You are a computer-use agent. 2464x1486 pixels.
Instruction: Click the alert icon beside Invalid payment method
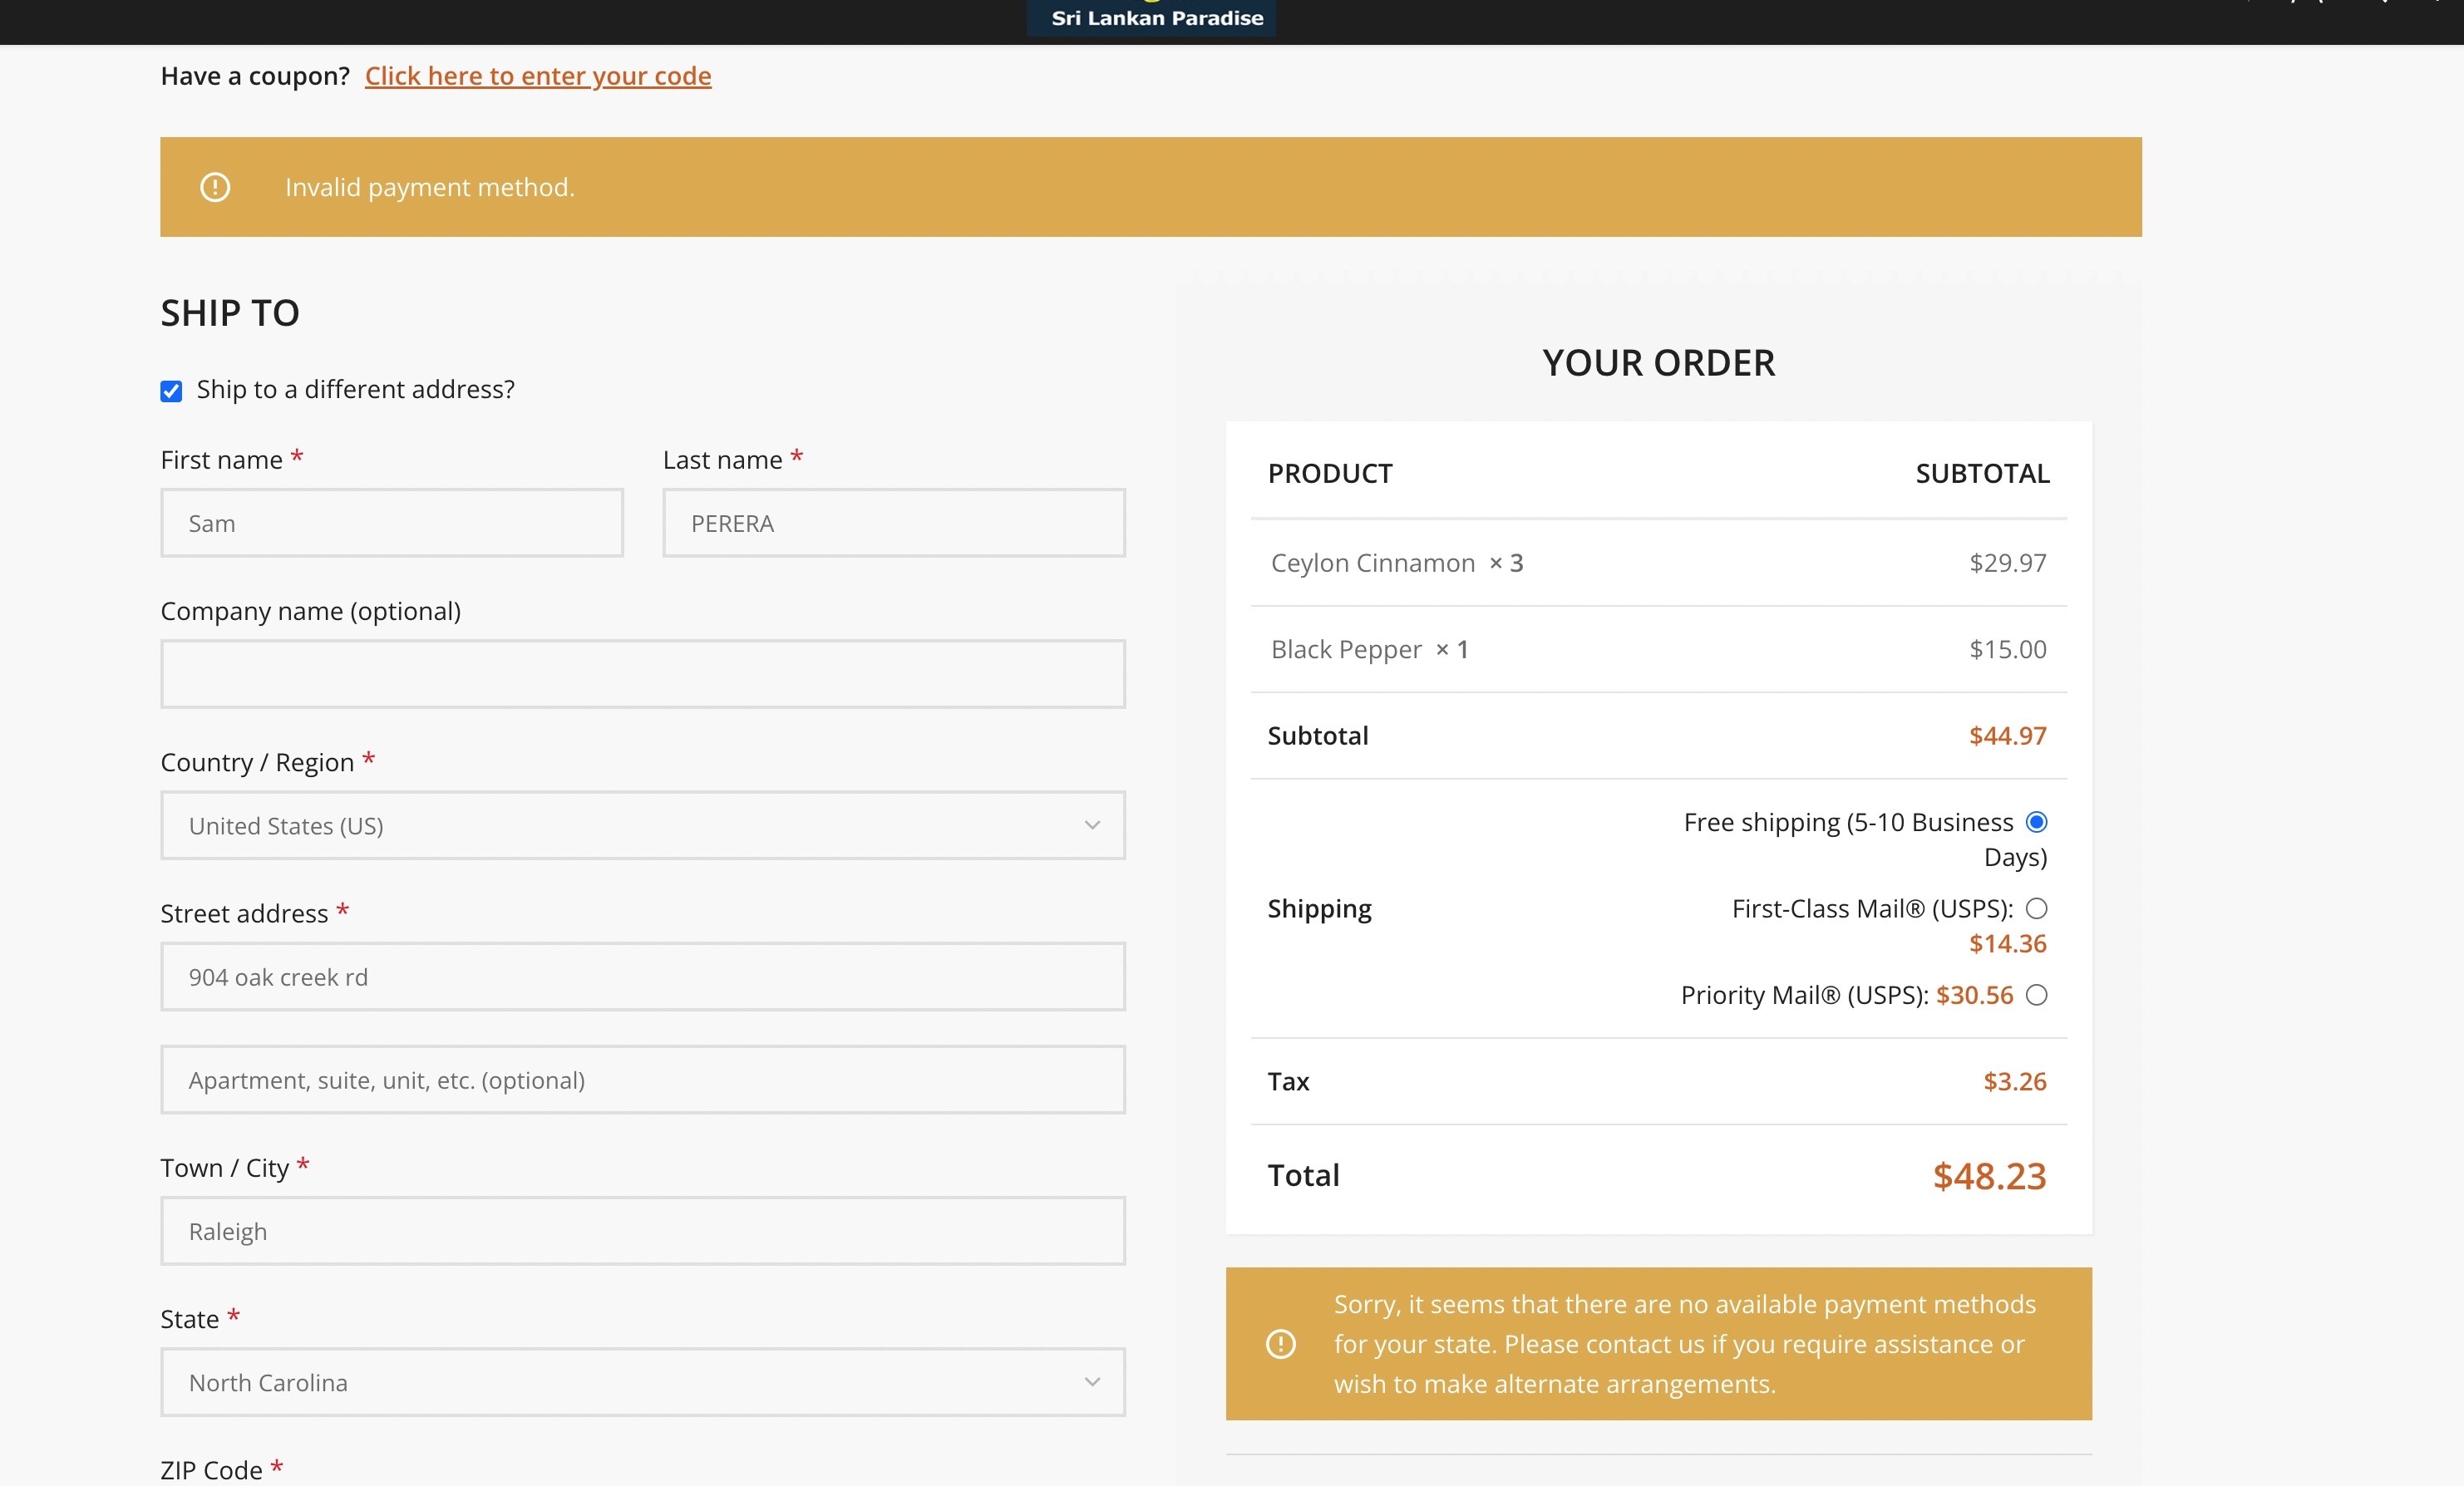coord(215,187)
